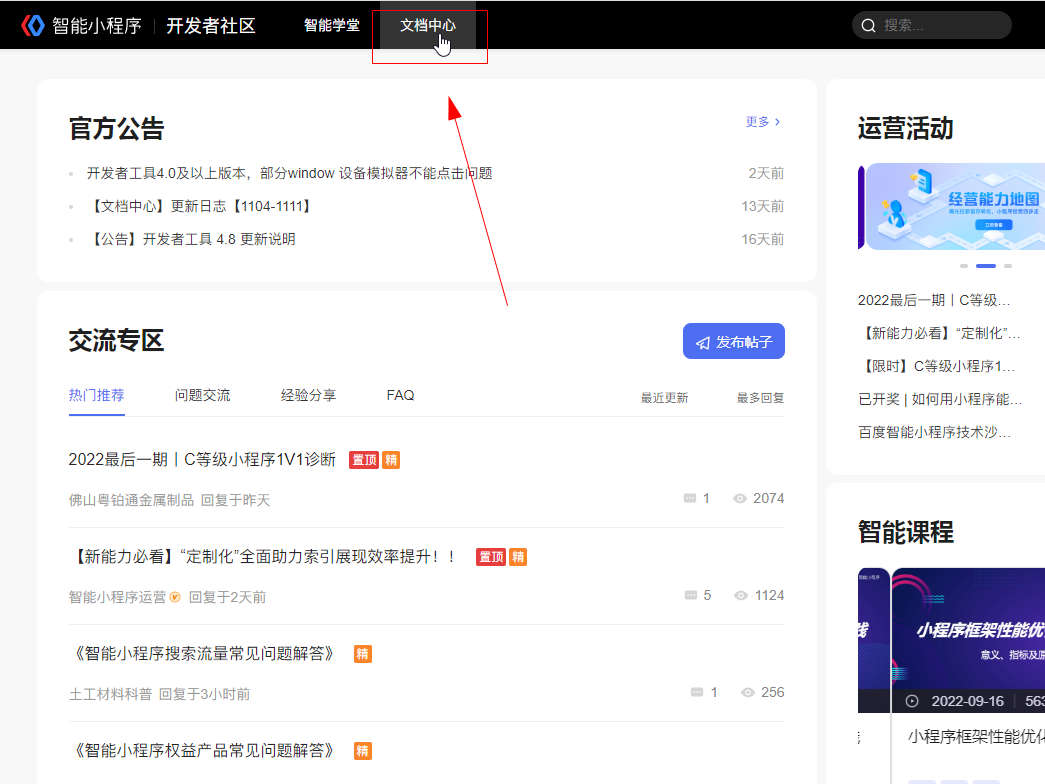Switch to 经验分享 tab
1045x784 pixels.
click(x=309, y=395)
